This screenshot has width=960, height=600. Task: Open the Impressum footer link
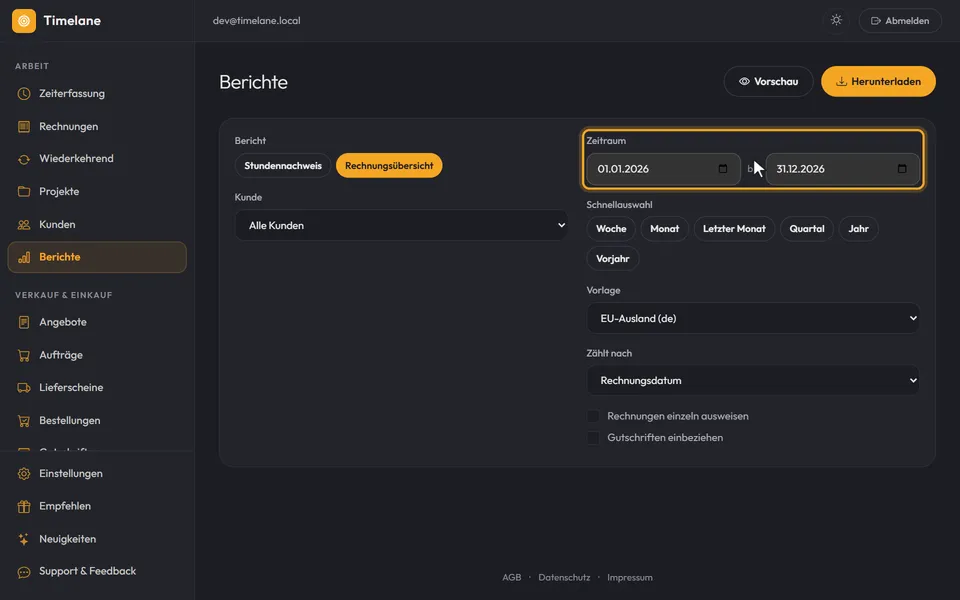pyautogui.click(x=630, y=577)
